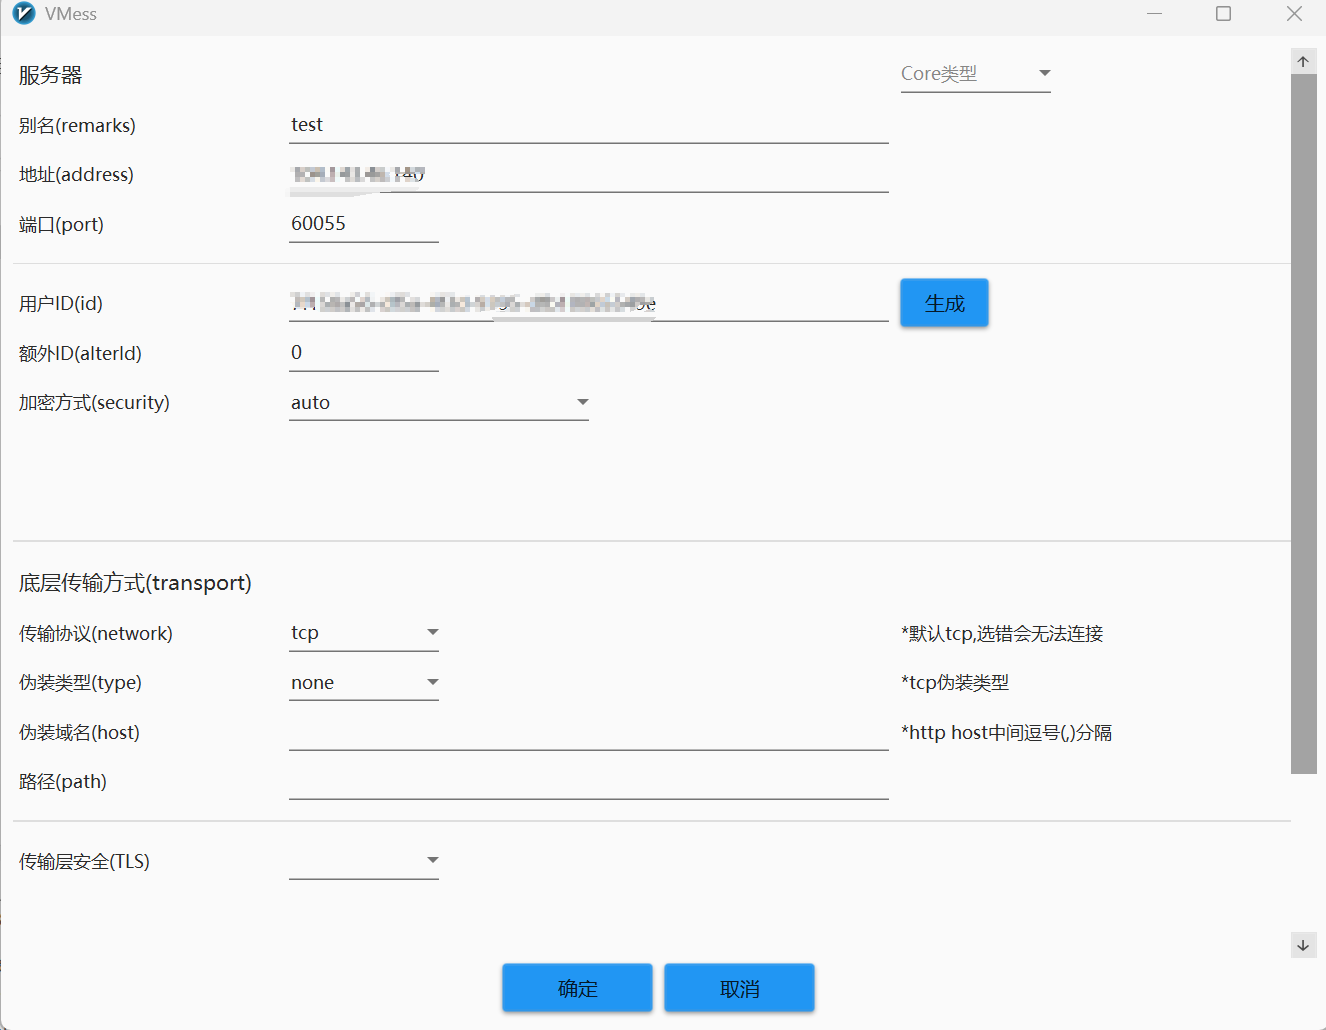Click the 端口 port input field
Image resolution: width=1326 pixels, height=1030 pixels.
[x=364, y=224]
